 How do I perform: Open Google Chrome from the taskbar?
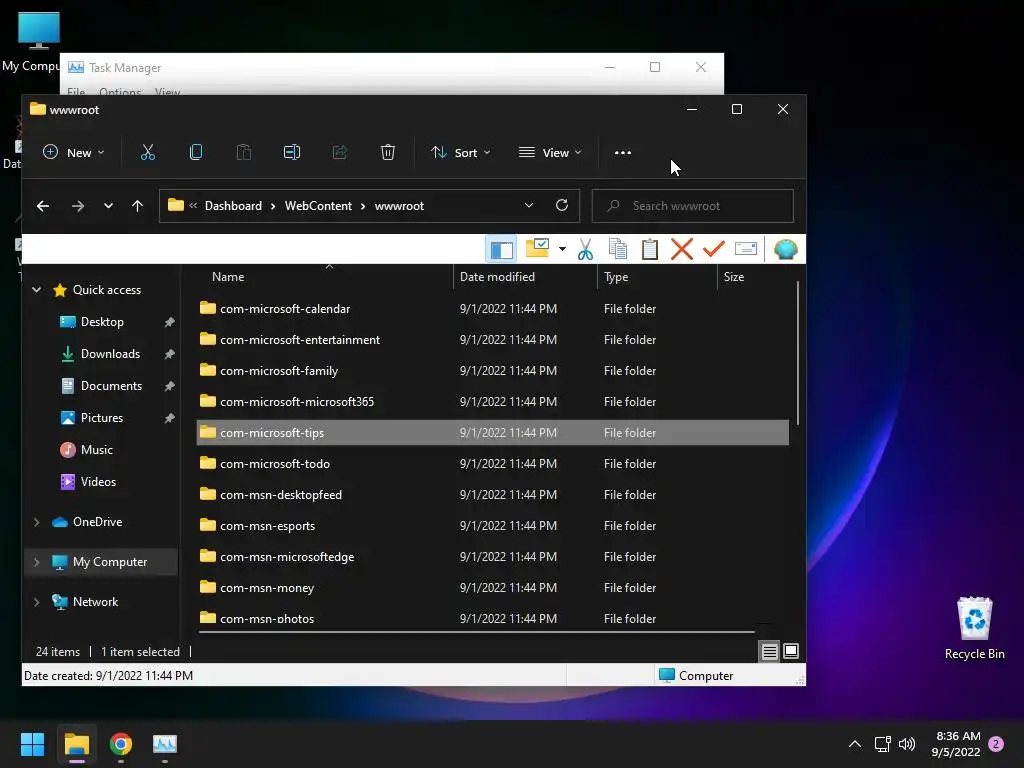click(x=121, y=744)
